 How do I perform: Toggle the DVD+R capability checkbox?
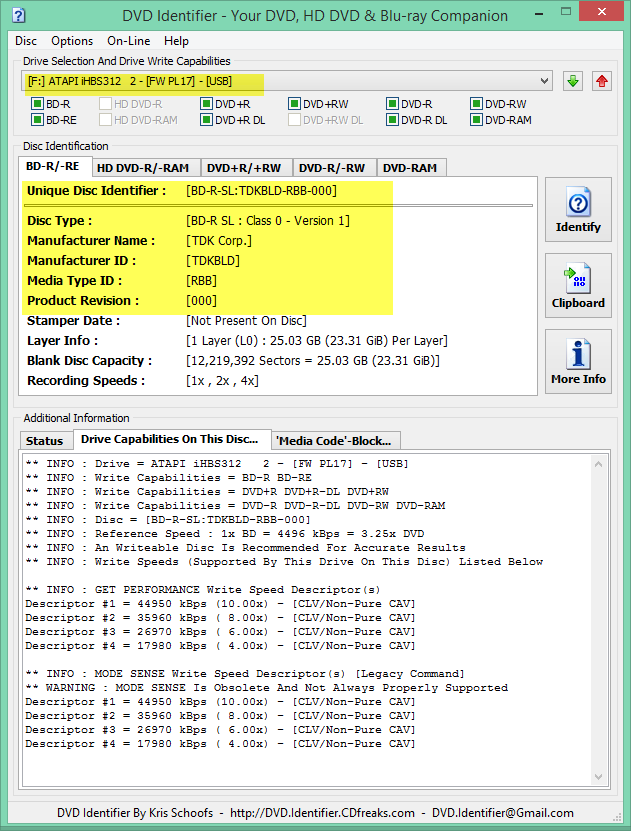(x=206, y=104)
